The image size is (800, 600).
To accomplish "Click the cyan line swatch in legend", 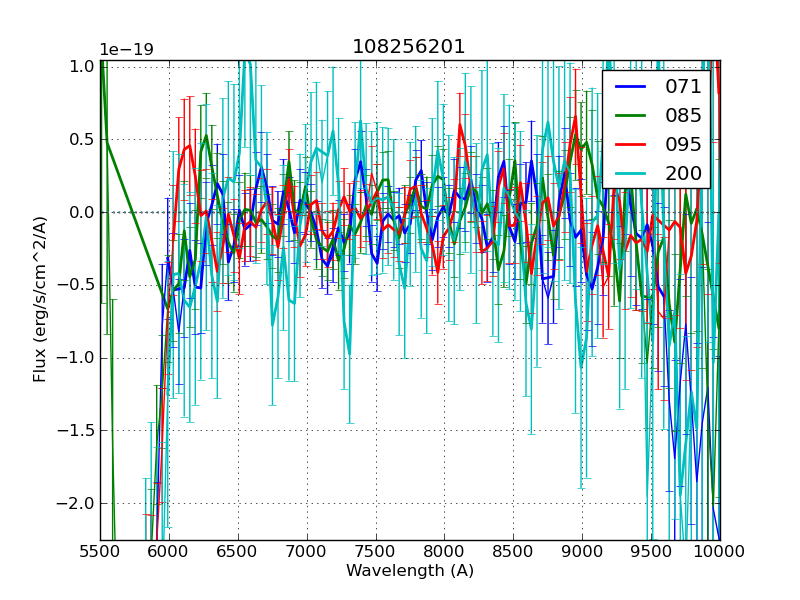I will [x=630, y=173].
